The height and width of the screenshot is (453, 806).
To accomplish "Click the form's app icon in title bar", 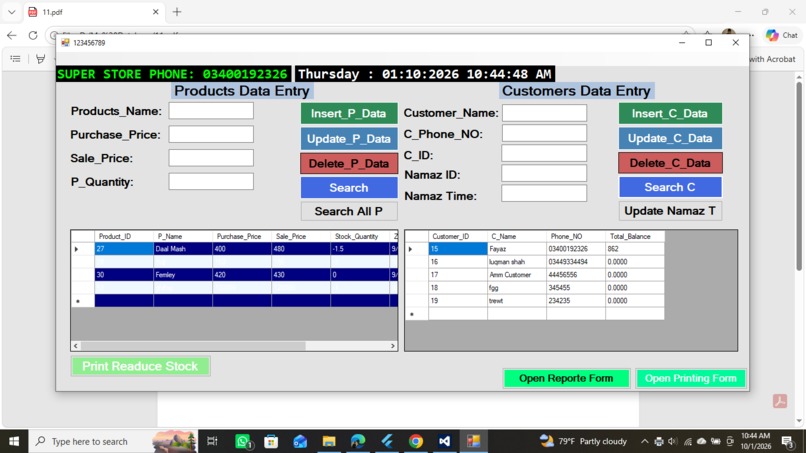I will pos(65,43).
